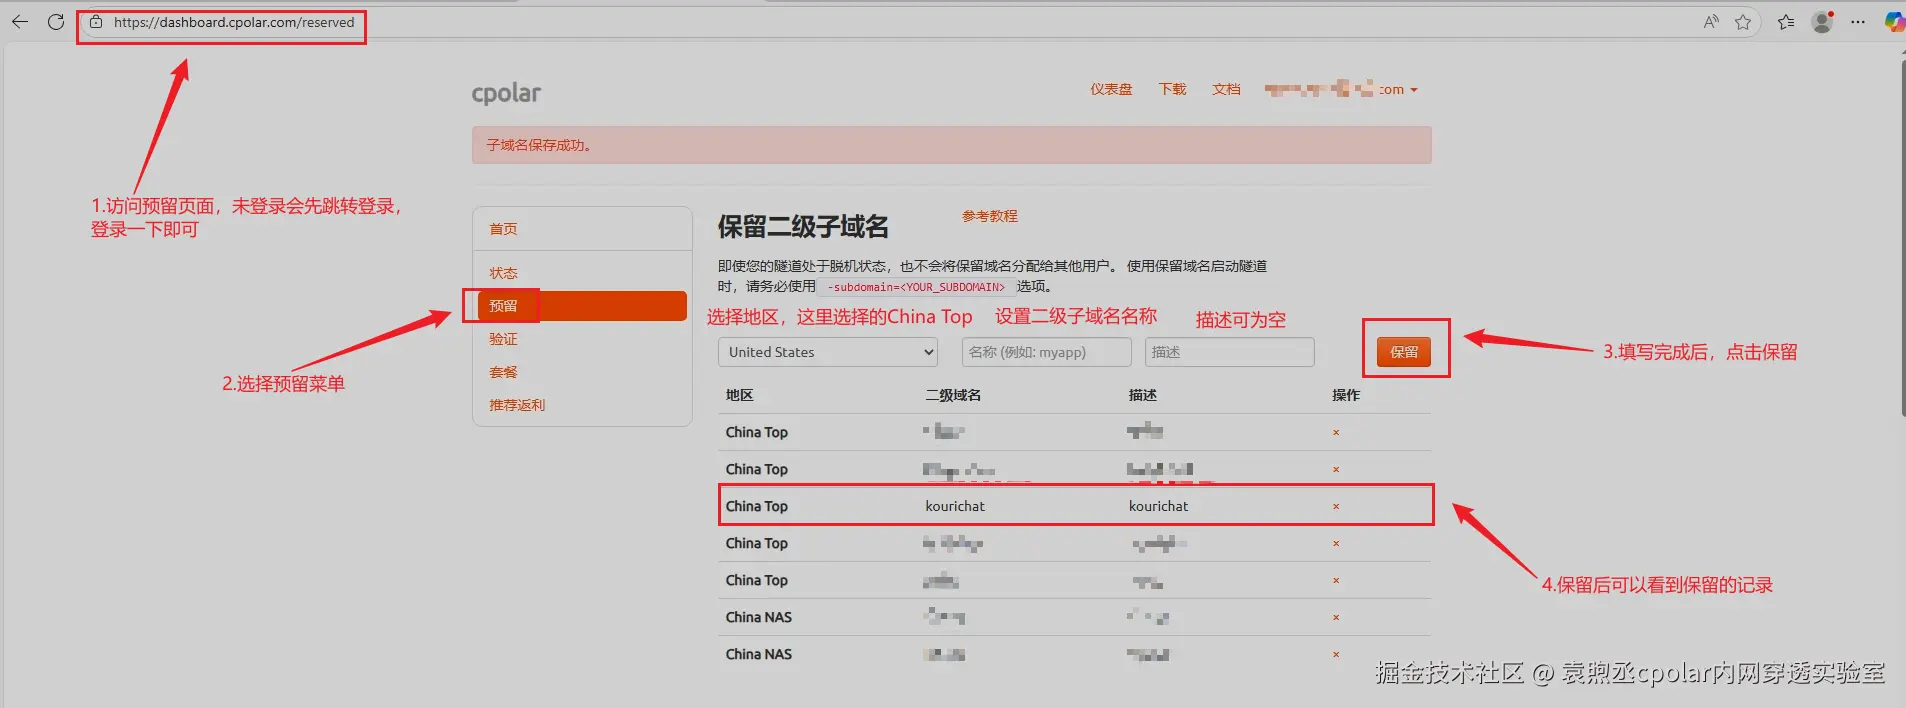Delete the first China Top row entry

1336,433
